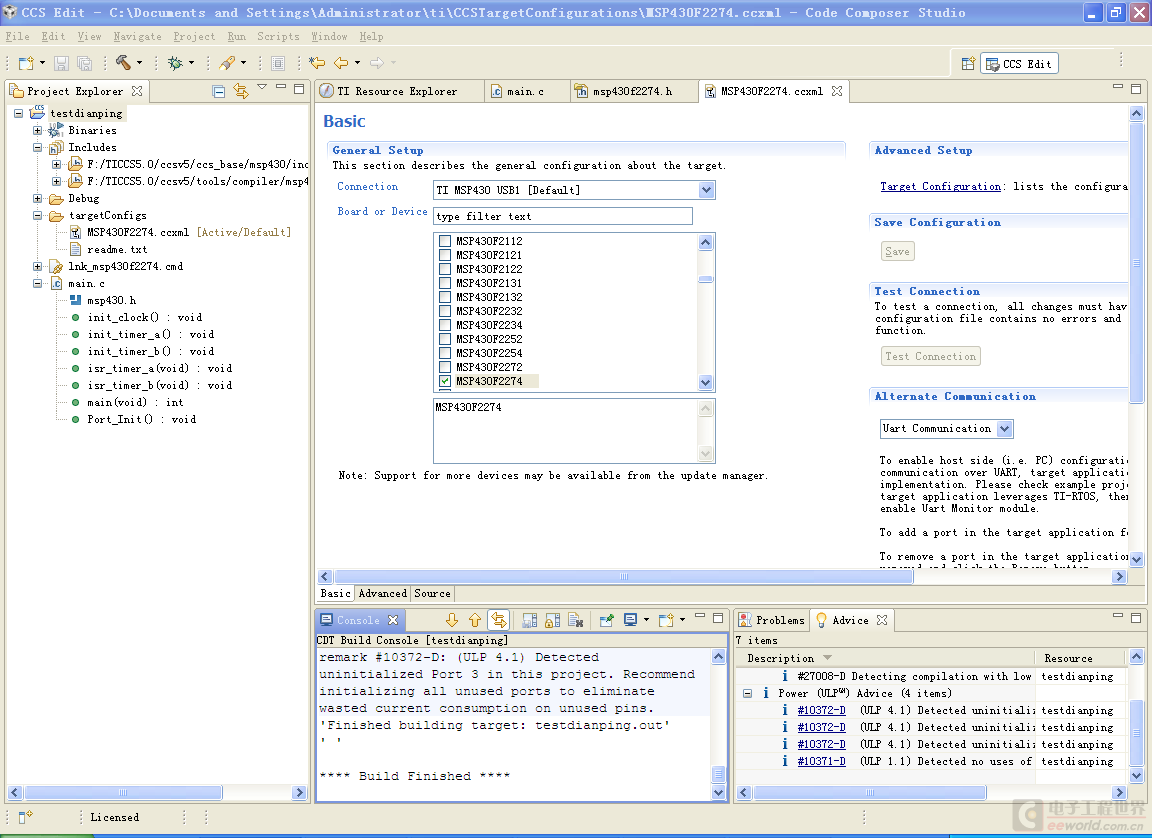
Task: Check the MSP430F2232 device checkbox
Action: point(444,311)
